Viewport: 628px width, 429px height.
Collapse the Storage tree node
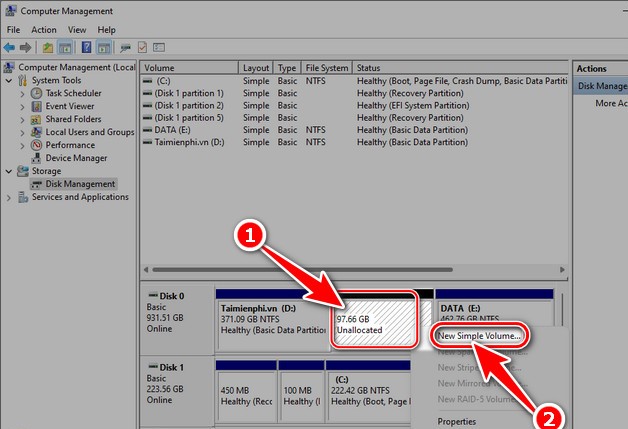click(x=9, y=171)
